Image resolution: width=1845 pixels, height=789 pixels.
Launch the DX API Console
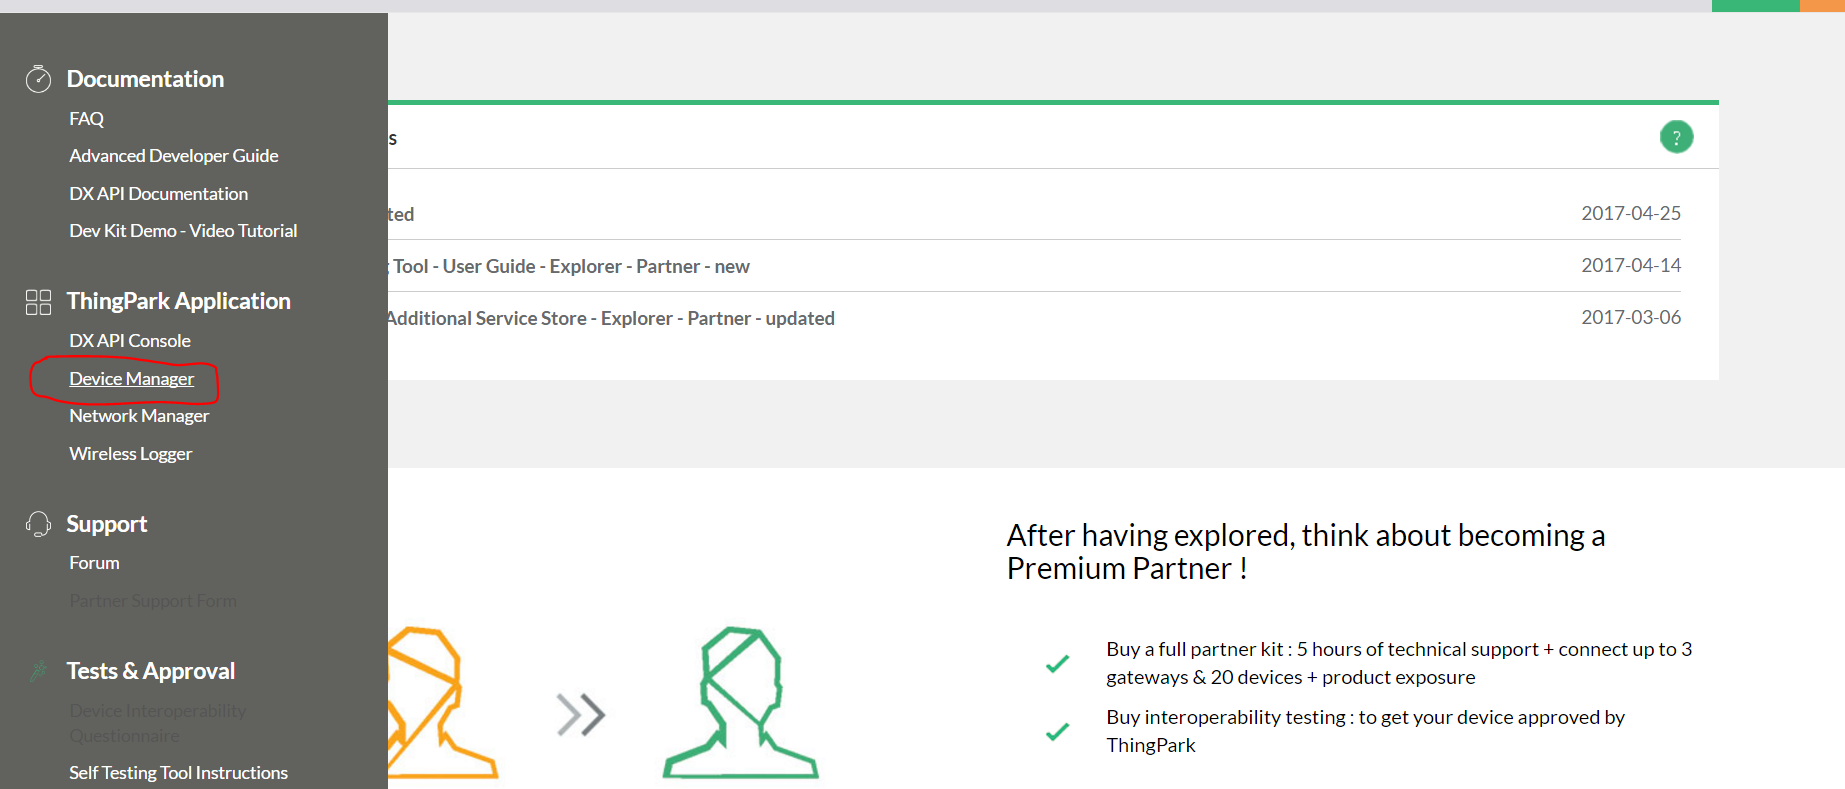click(130, 341)
